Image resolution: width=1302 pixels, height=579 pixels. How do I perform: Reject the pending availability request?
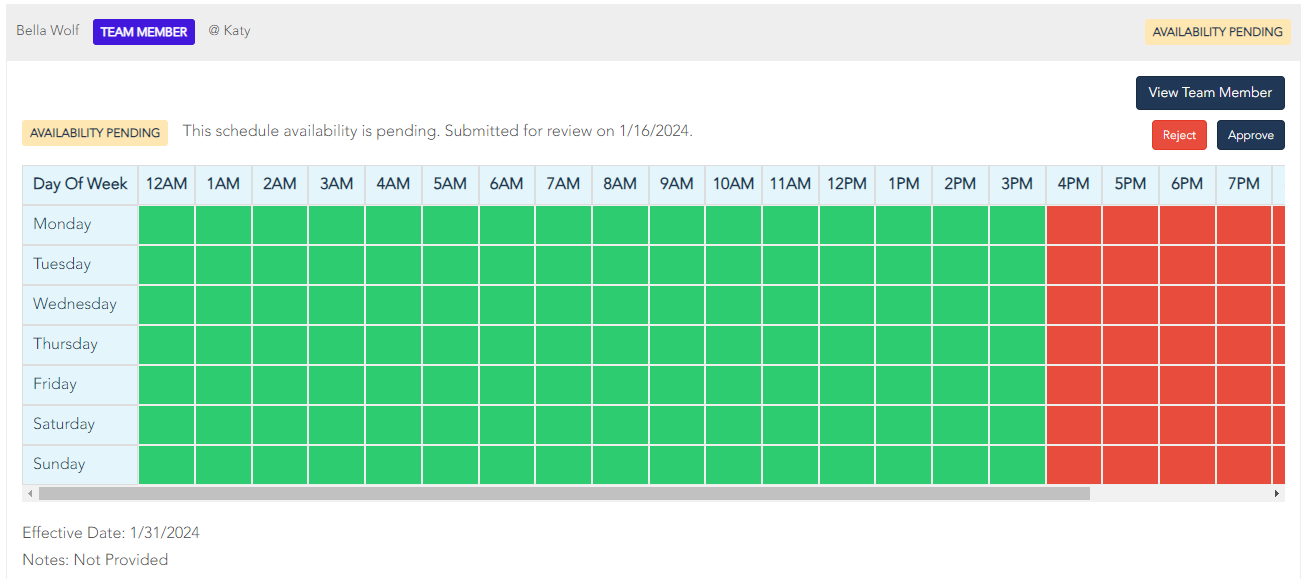pyautogui.click(x=1179, y=135)
